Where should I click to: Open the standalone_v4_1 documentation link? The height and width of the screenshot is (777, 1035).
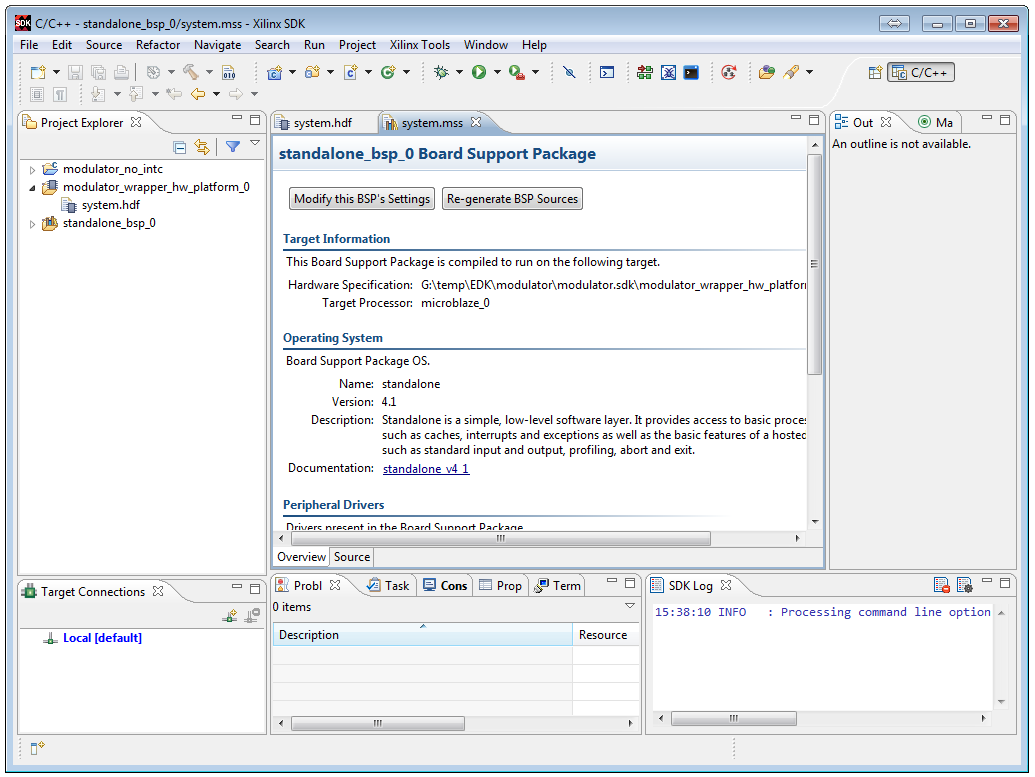click(426, 469)
